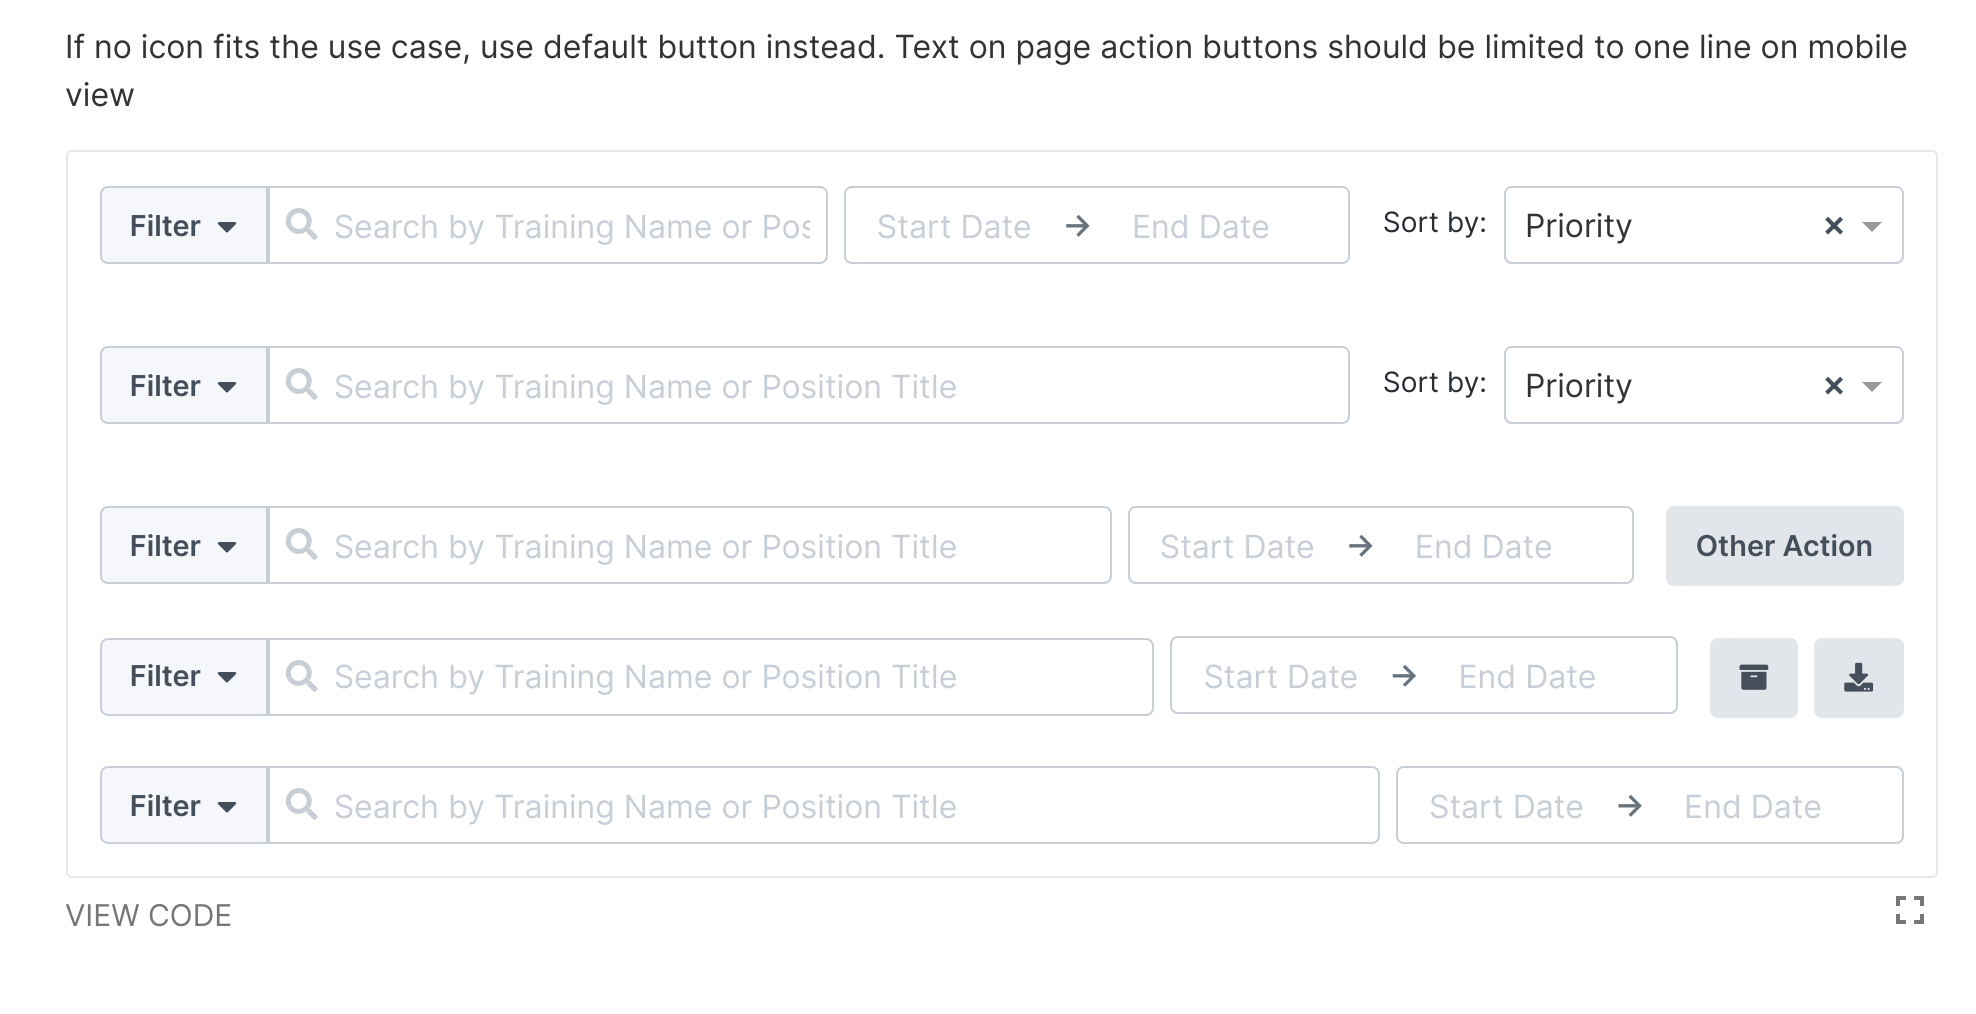Click the VIEW CODE link
The width and height of the screenshot is (1976, 1014).
tap(149, 915)
